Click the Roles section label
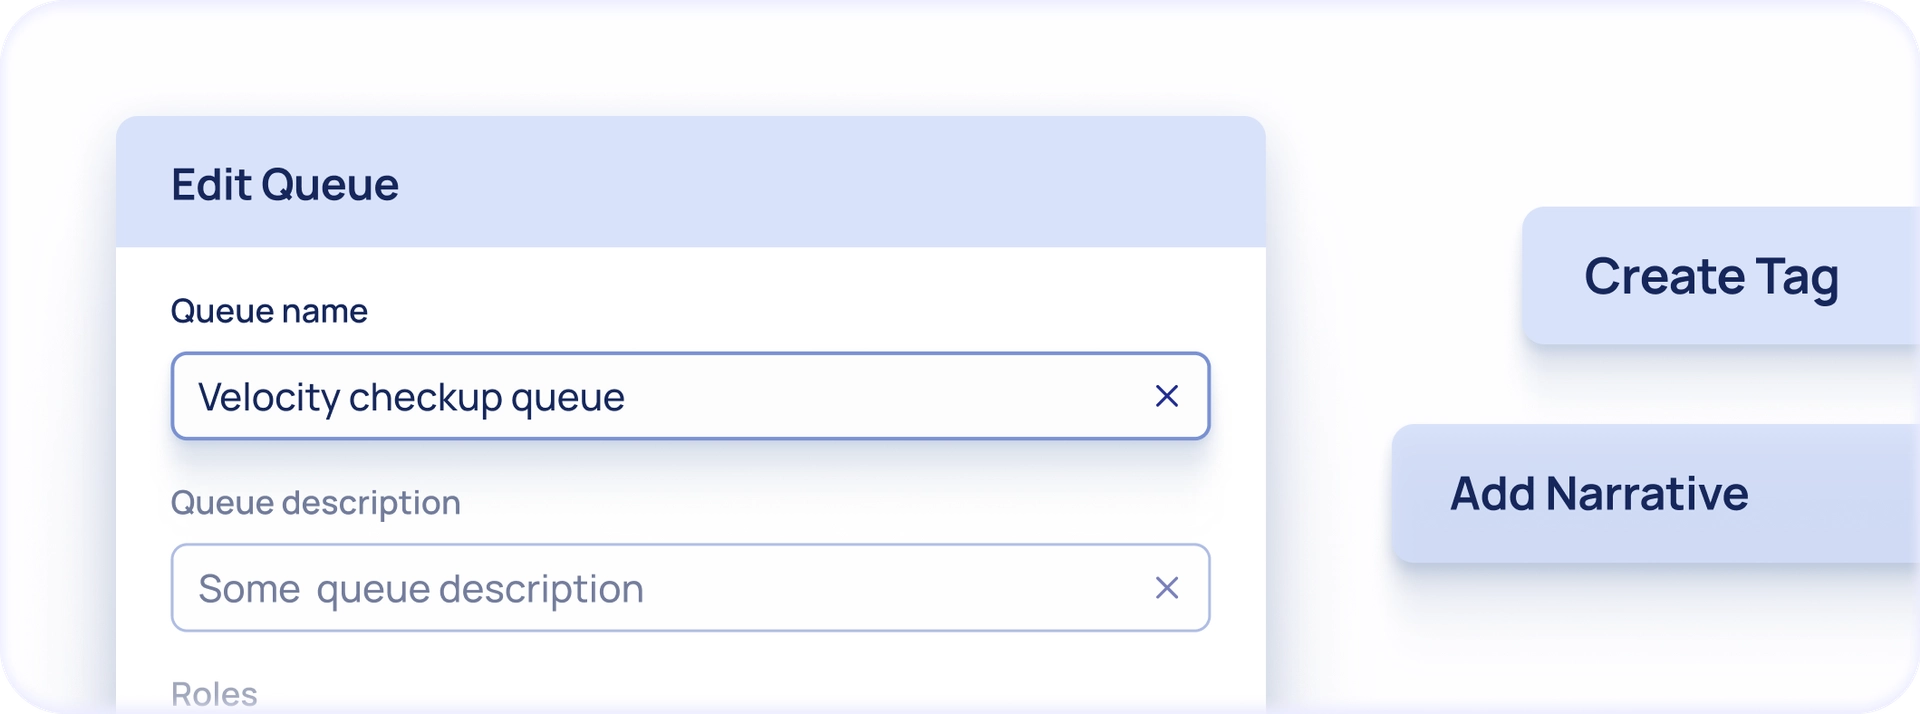 (x=213, y=692)
